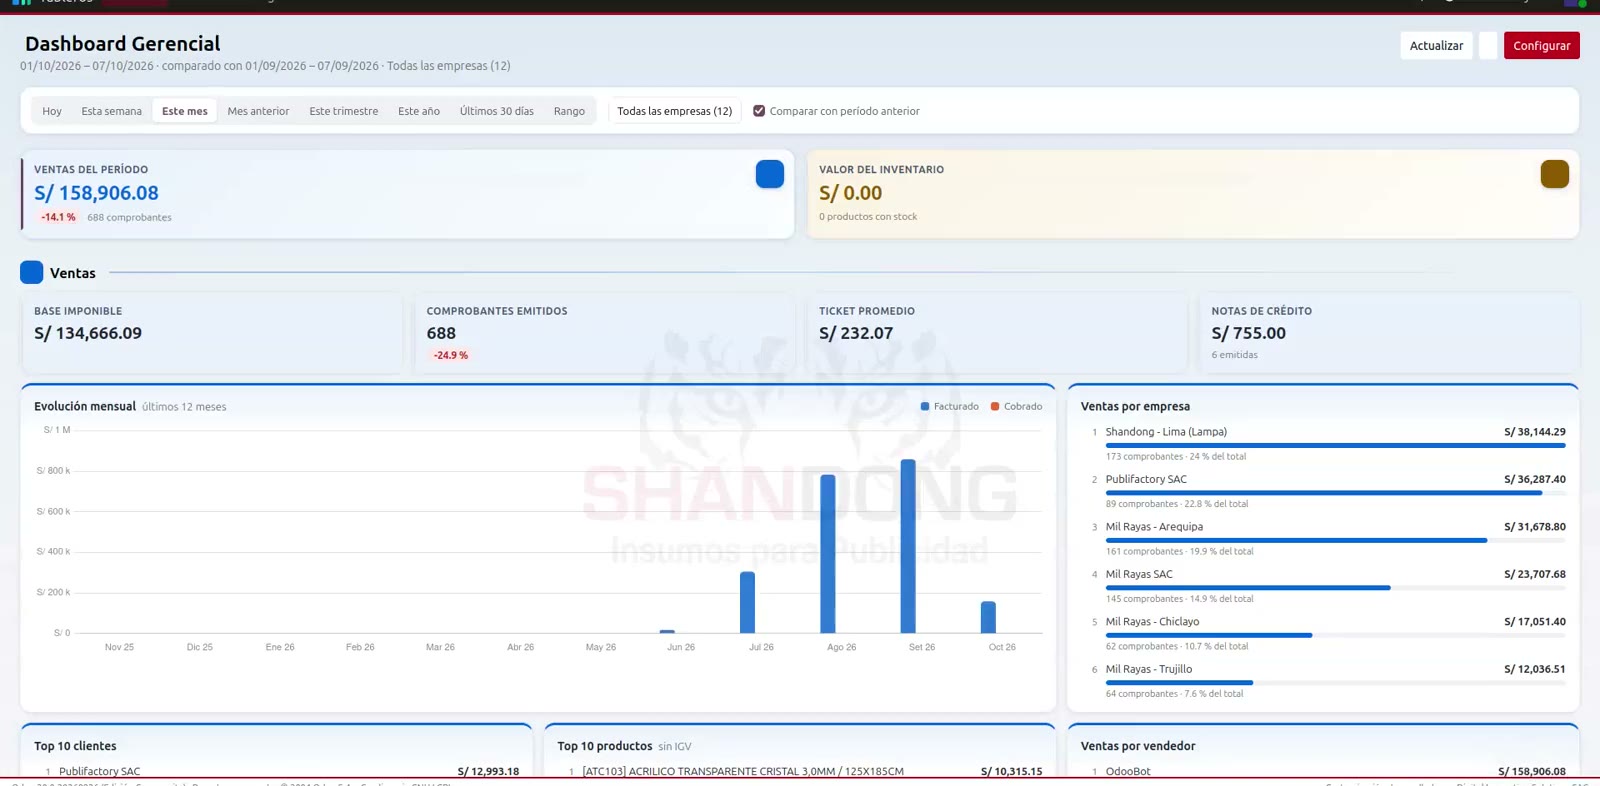Click the -14.1 % change badge

pos(58,217)
